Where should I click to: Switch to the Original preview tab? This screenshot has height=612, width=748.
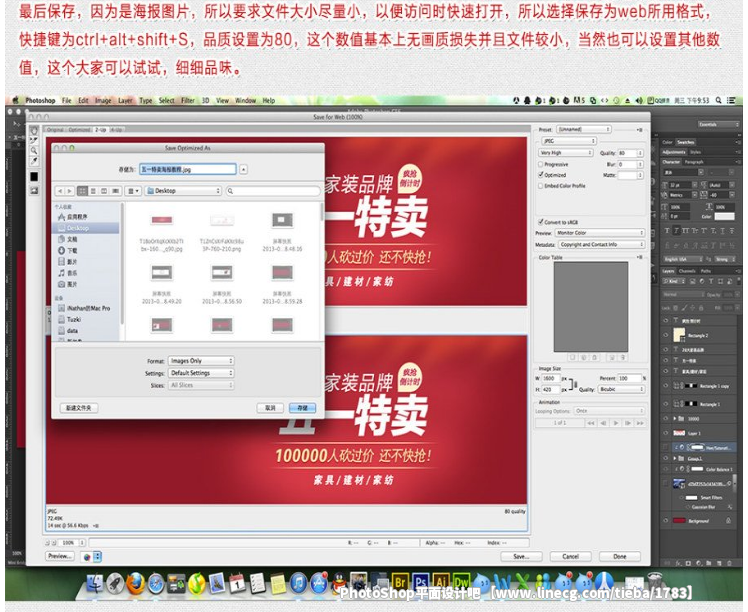tap(55, 130)
